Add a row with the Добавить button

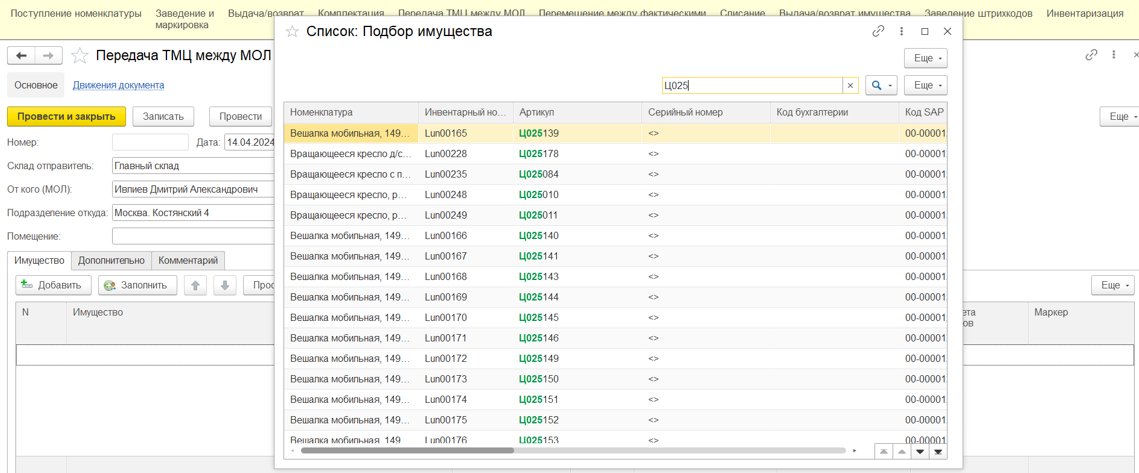53,286
